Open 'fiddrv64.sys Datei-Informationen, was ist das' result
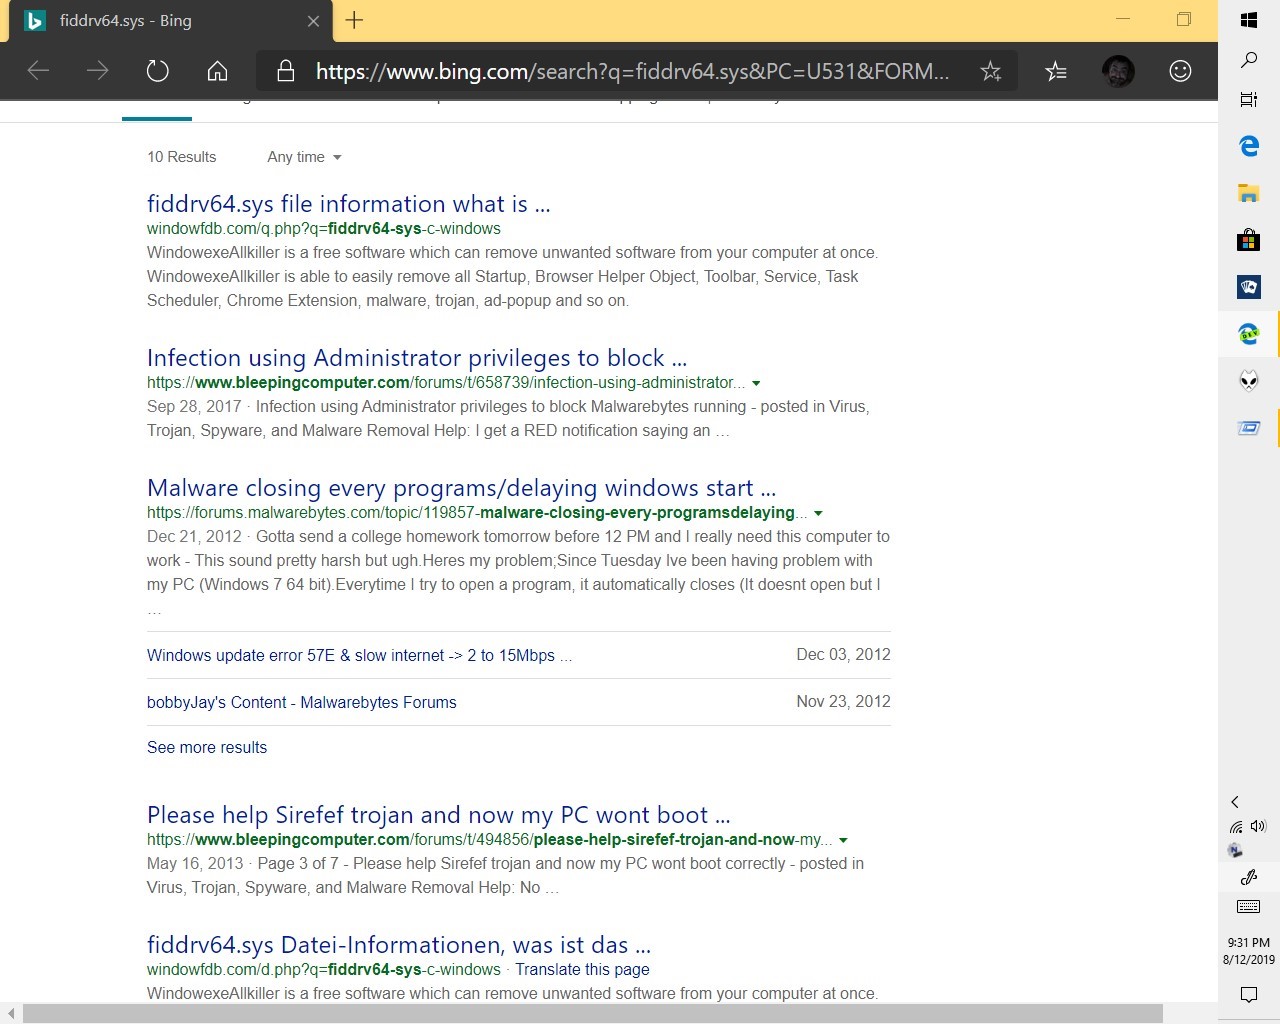 coord(399,945)
